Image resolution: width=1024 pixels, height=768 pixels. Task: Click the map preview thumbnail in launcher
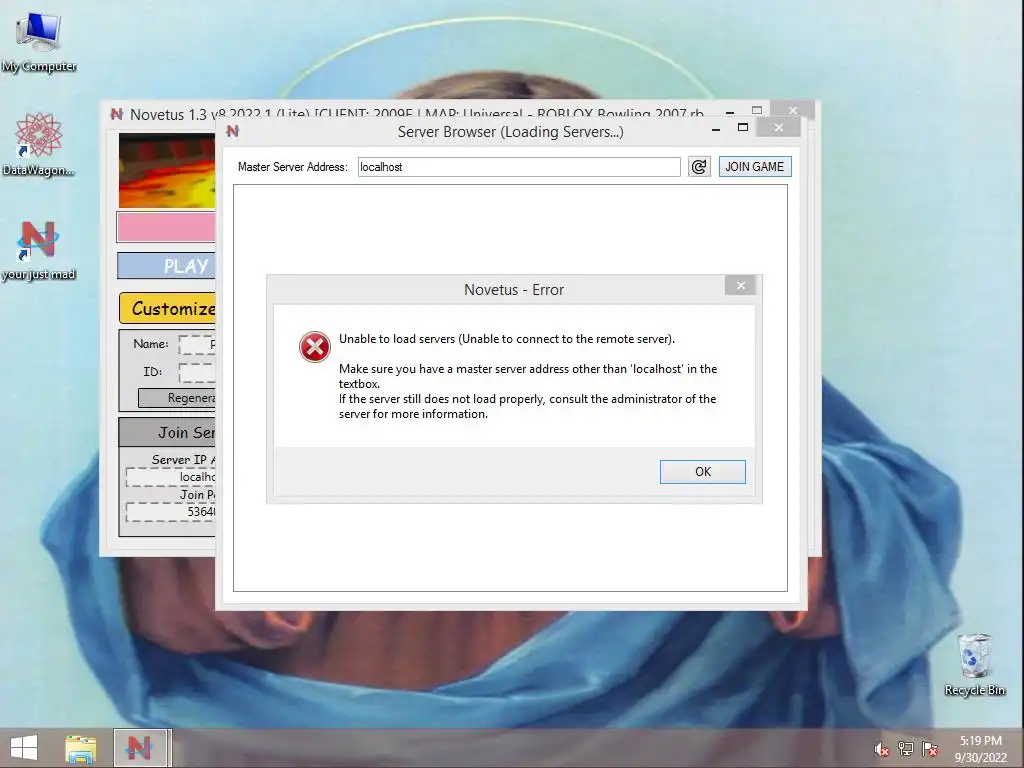click(167, 170)
